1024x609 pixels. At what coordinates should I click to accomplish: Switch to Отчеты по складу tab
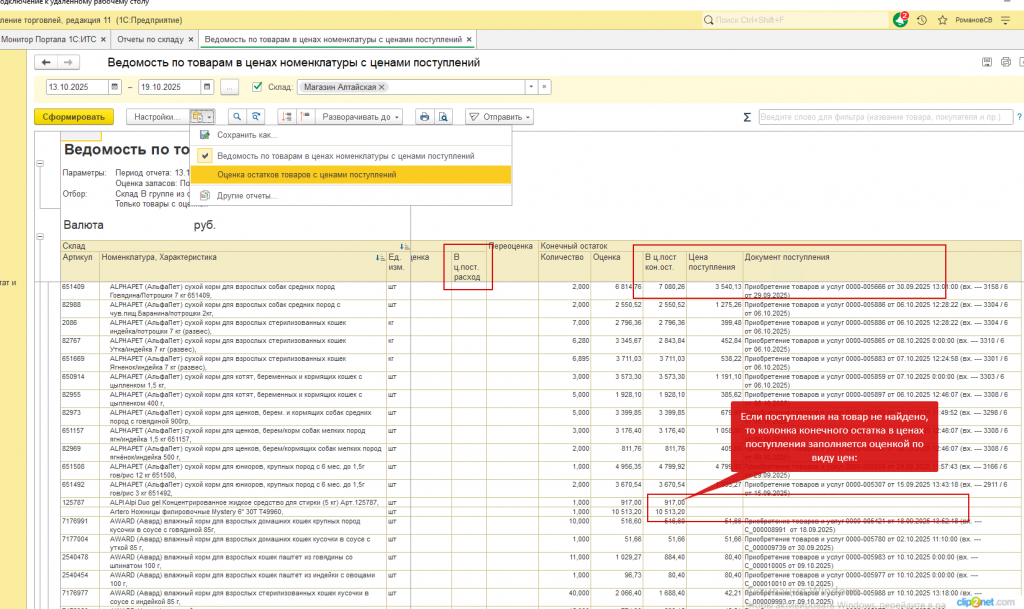pos(150,39)
